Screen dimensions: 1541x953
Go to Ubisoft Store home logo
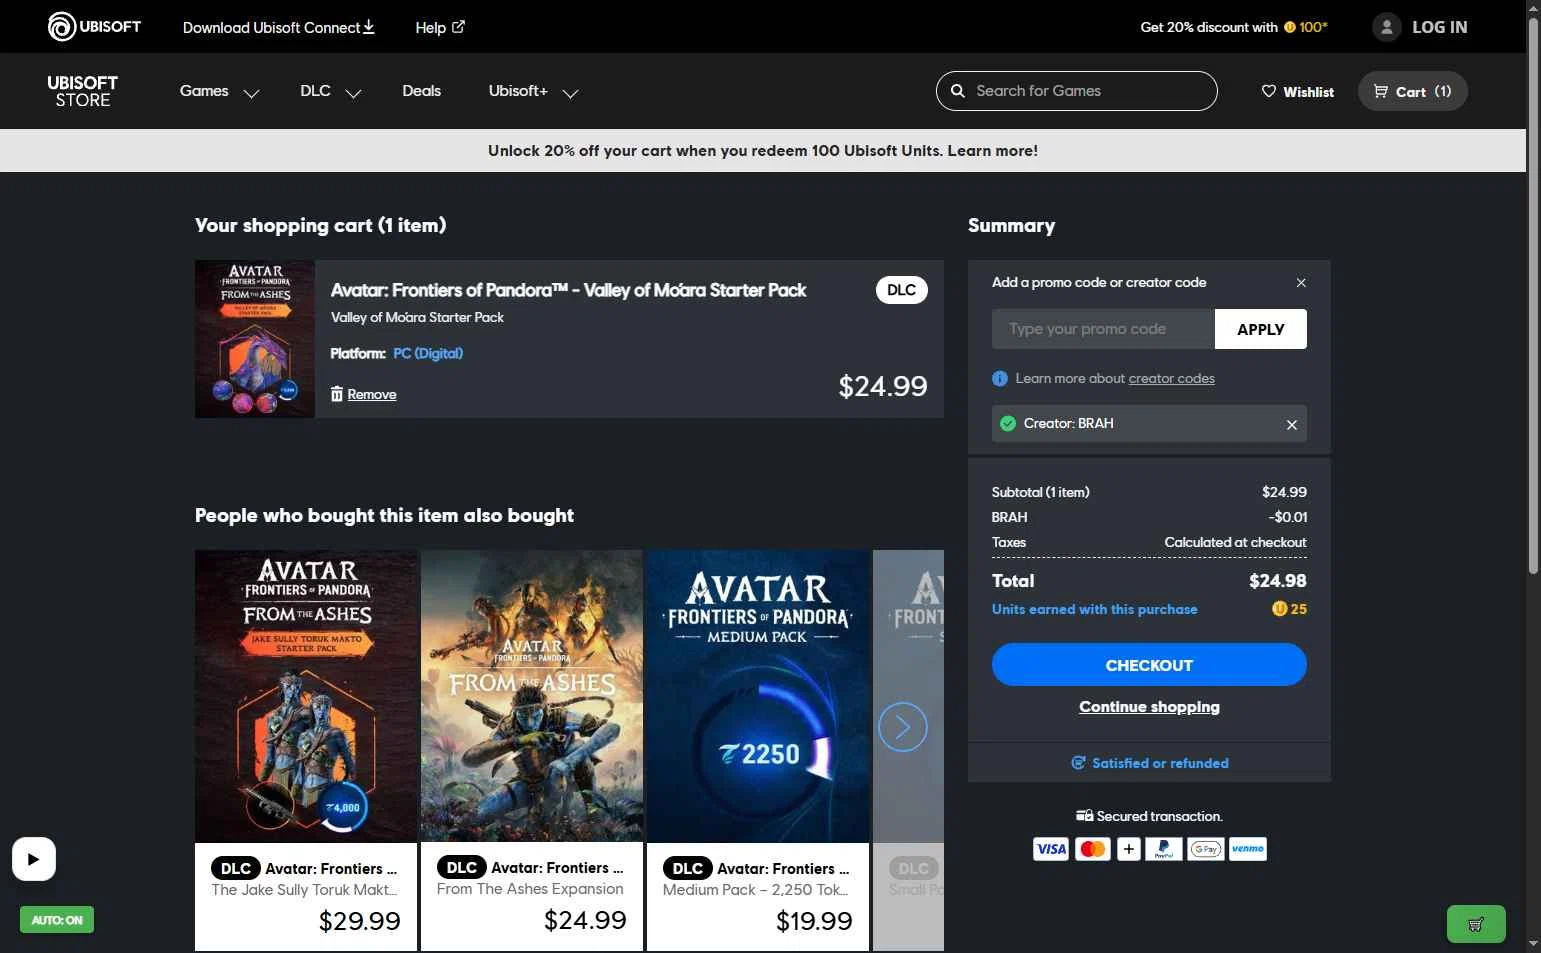point(83,91)
